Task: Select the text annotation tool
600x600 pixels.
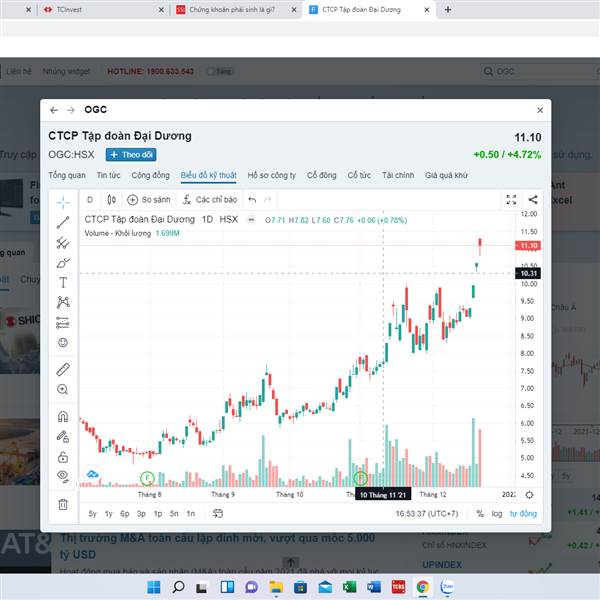Action: (63, 283)
